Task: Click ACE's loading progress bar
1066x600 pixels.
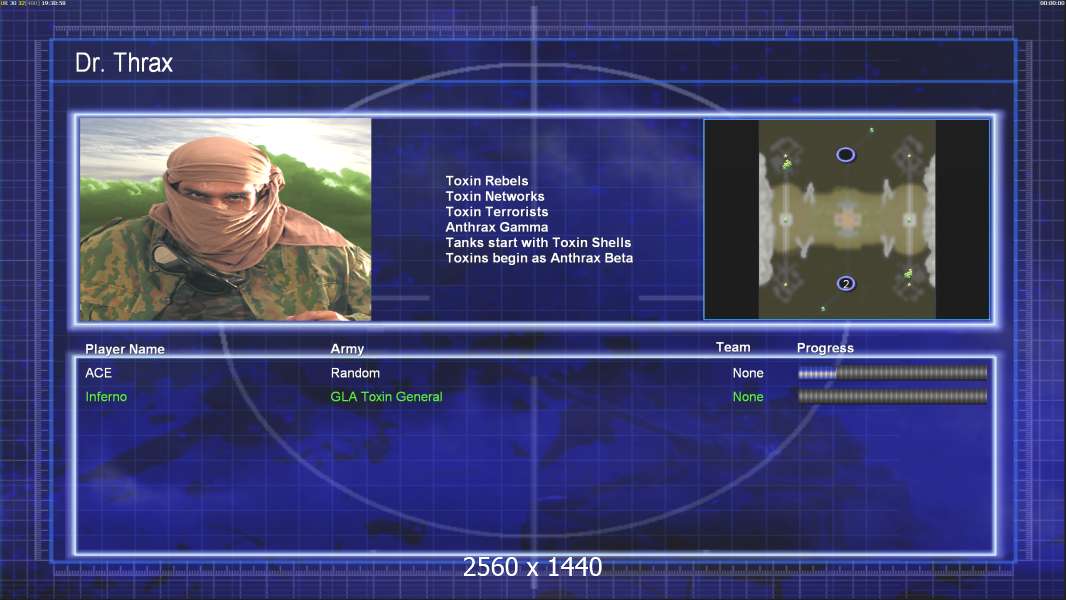Action: pos(893,373)
